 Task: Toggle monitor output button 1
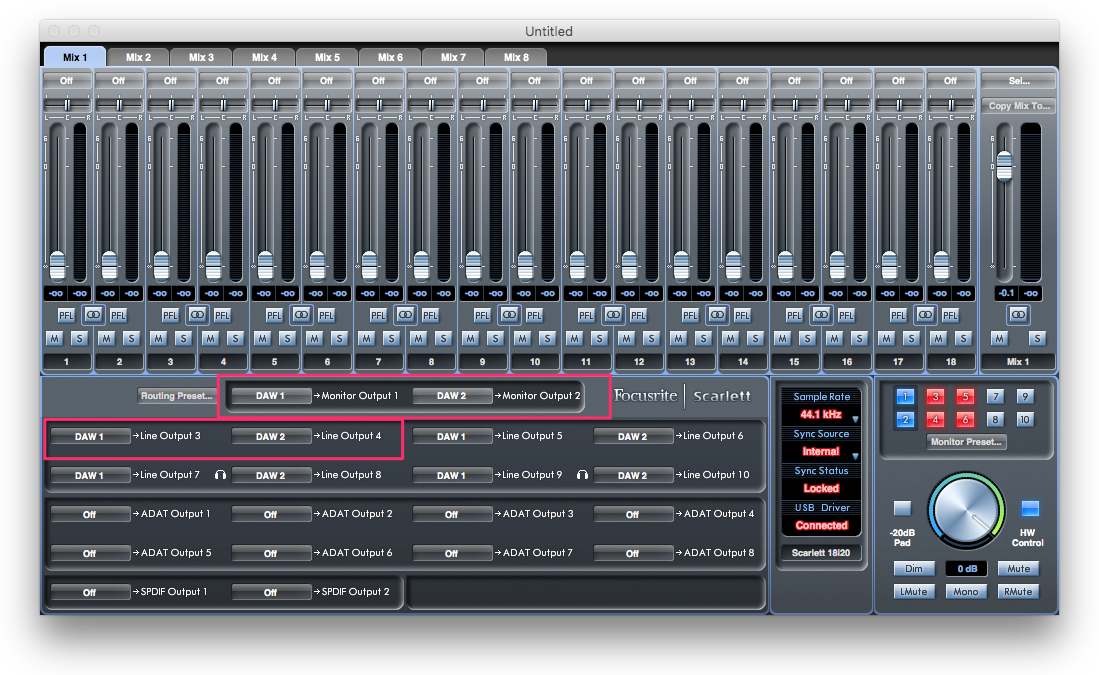(905, 397)
